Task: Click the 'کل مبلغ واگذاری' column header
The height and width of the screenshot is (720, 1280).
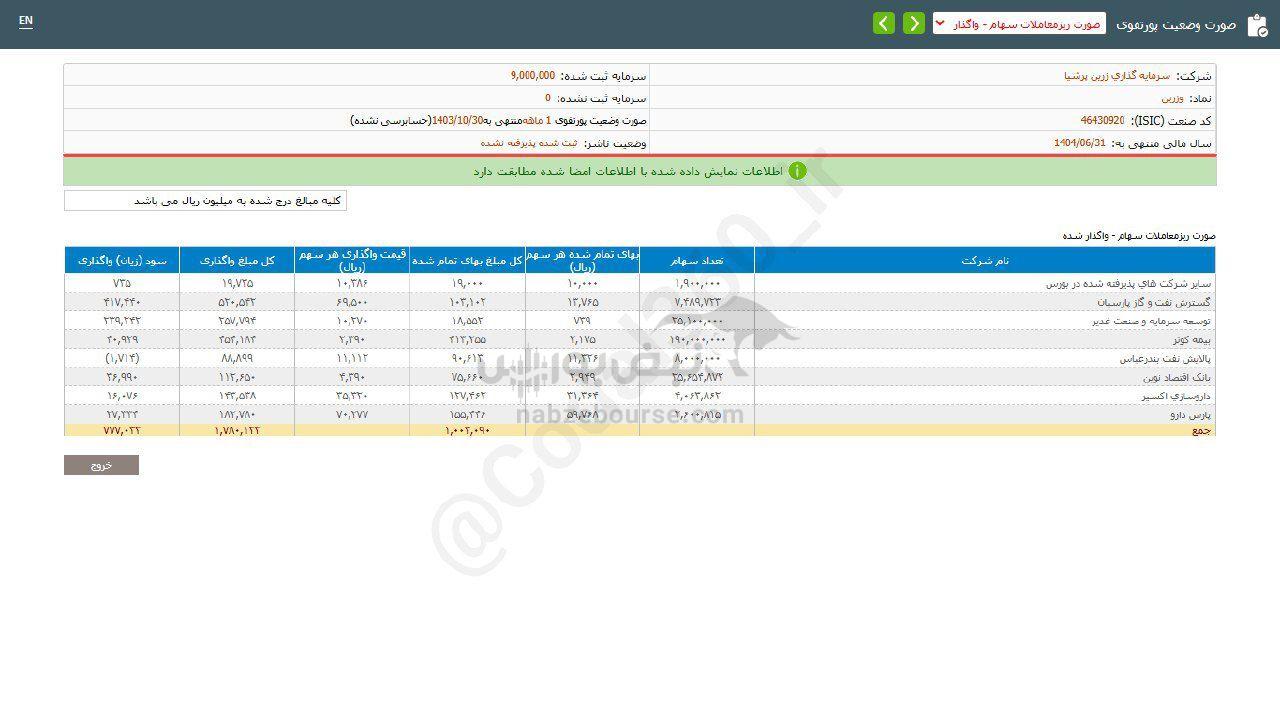Action: pos(237,260)
